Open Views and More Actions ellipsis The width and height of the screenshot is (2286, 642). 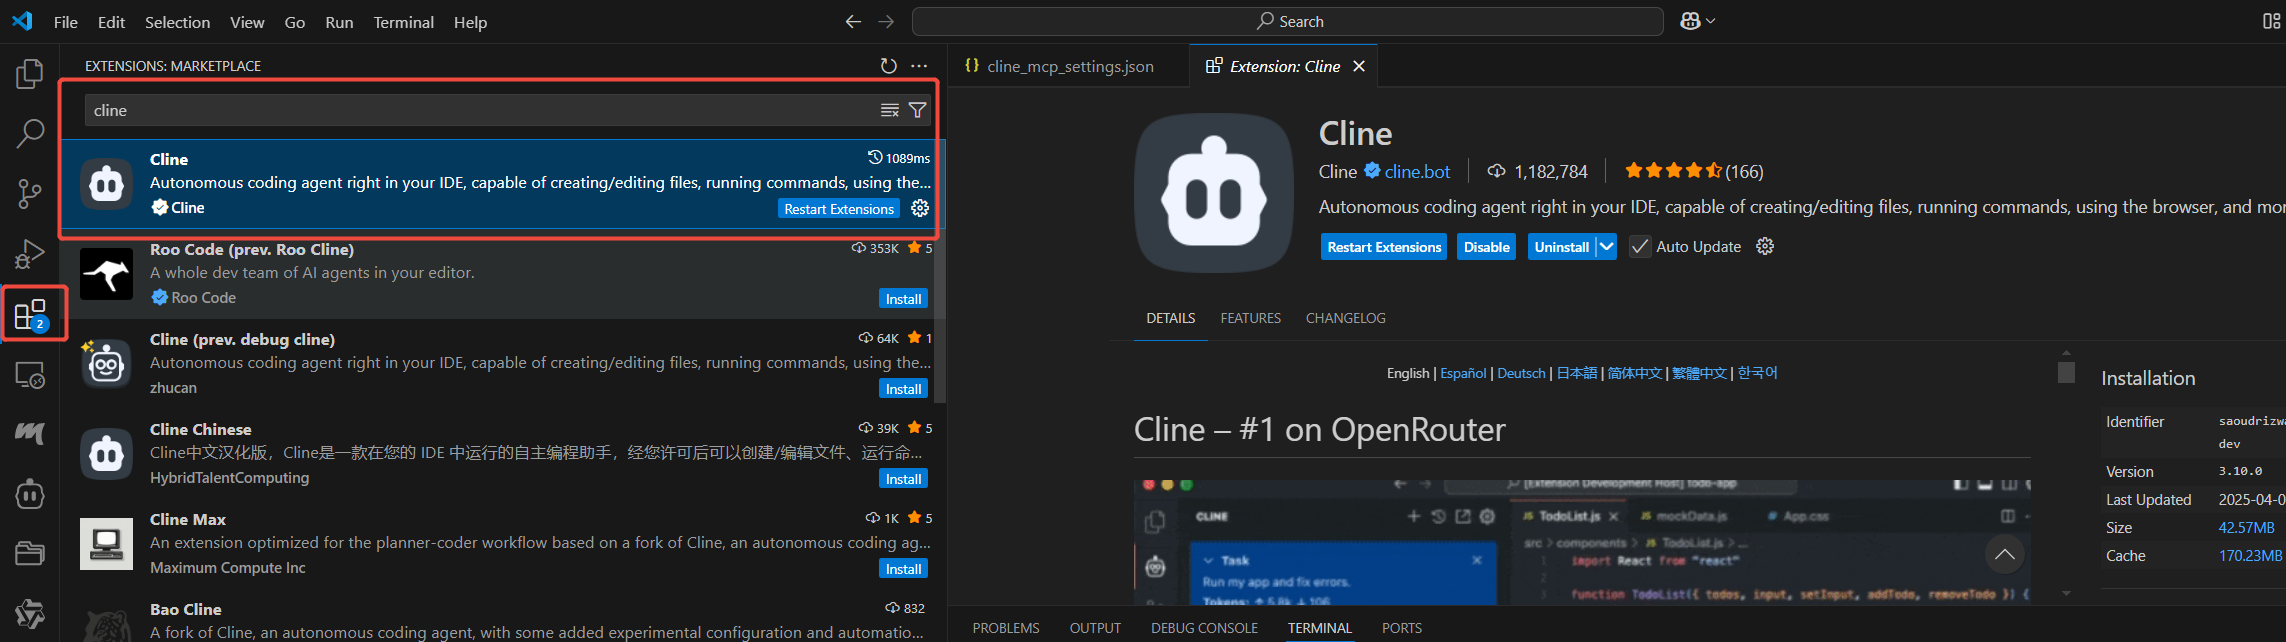pyautogui.click(x=919, y=66)
